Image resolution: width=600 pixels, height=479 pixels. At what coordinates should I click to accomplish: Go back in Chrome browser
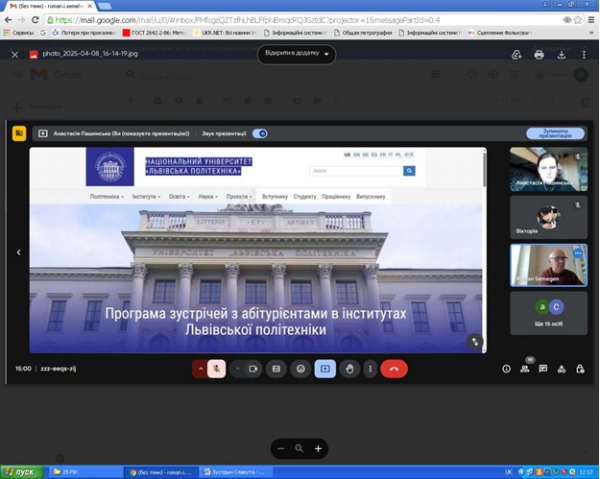[8, 20]
